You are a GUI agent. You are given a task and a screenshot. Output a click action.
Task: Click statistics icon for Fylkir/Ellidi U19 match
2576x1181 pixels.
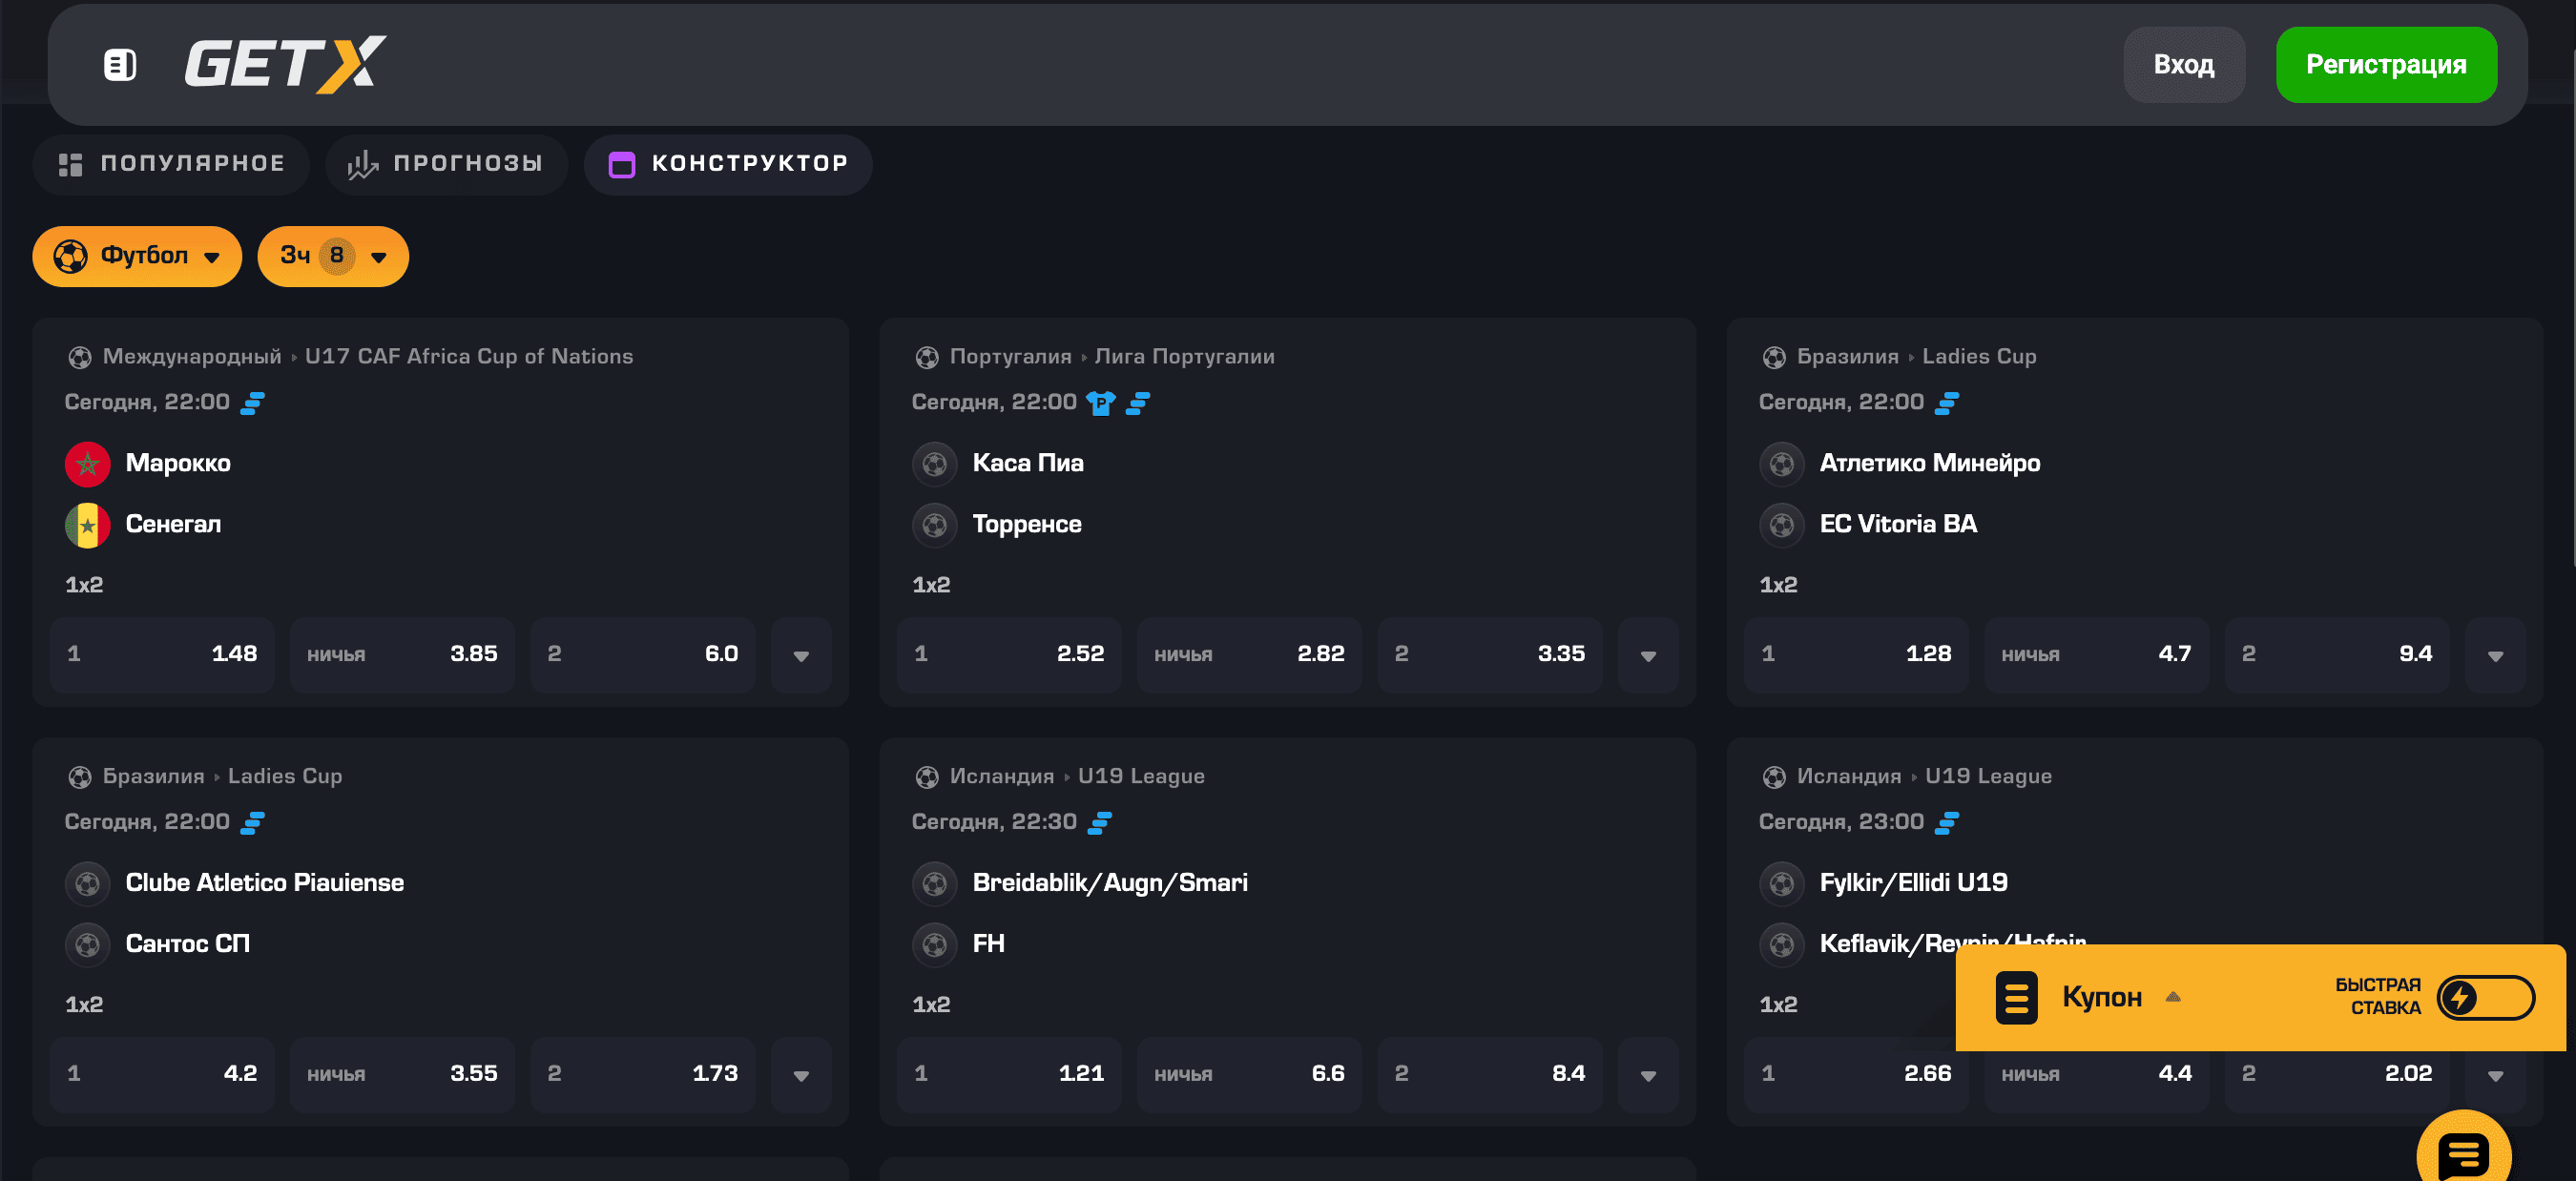click(1947, 822)
